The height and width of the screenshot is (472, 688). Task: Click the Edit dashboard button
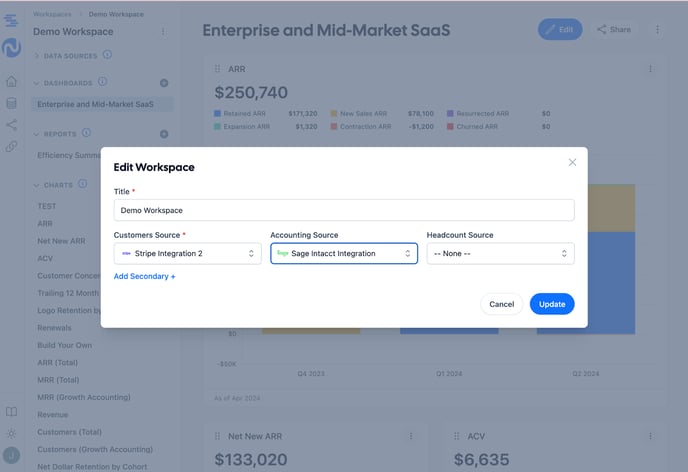(560, 29)
